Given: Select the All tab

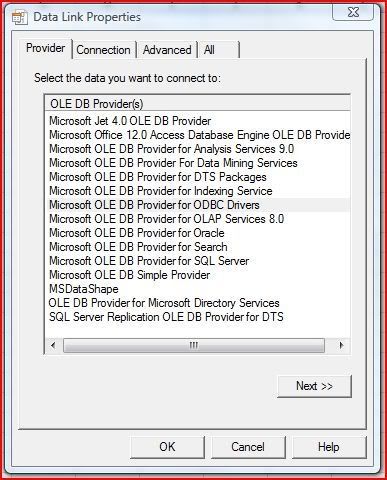Looking at the screenshot, I should coord(219,50).
